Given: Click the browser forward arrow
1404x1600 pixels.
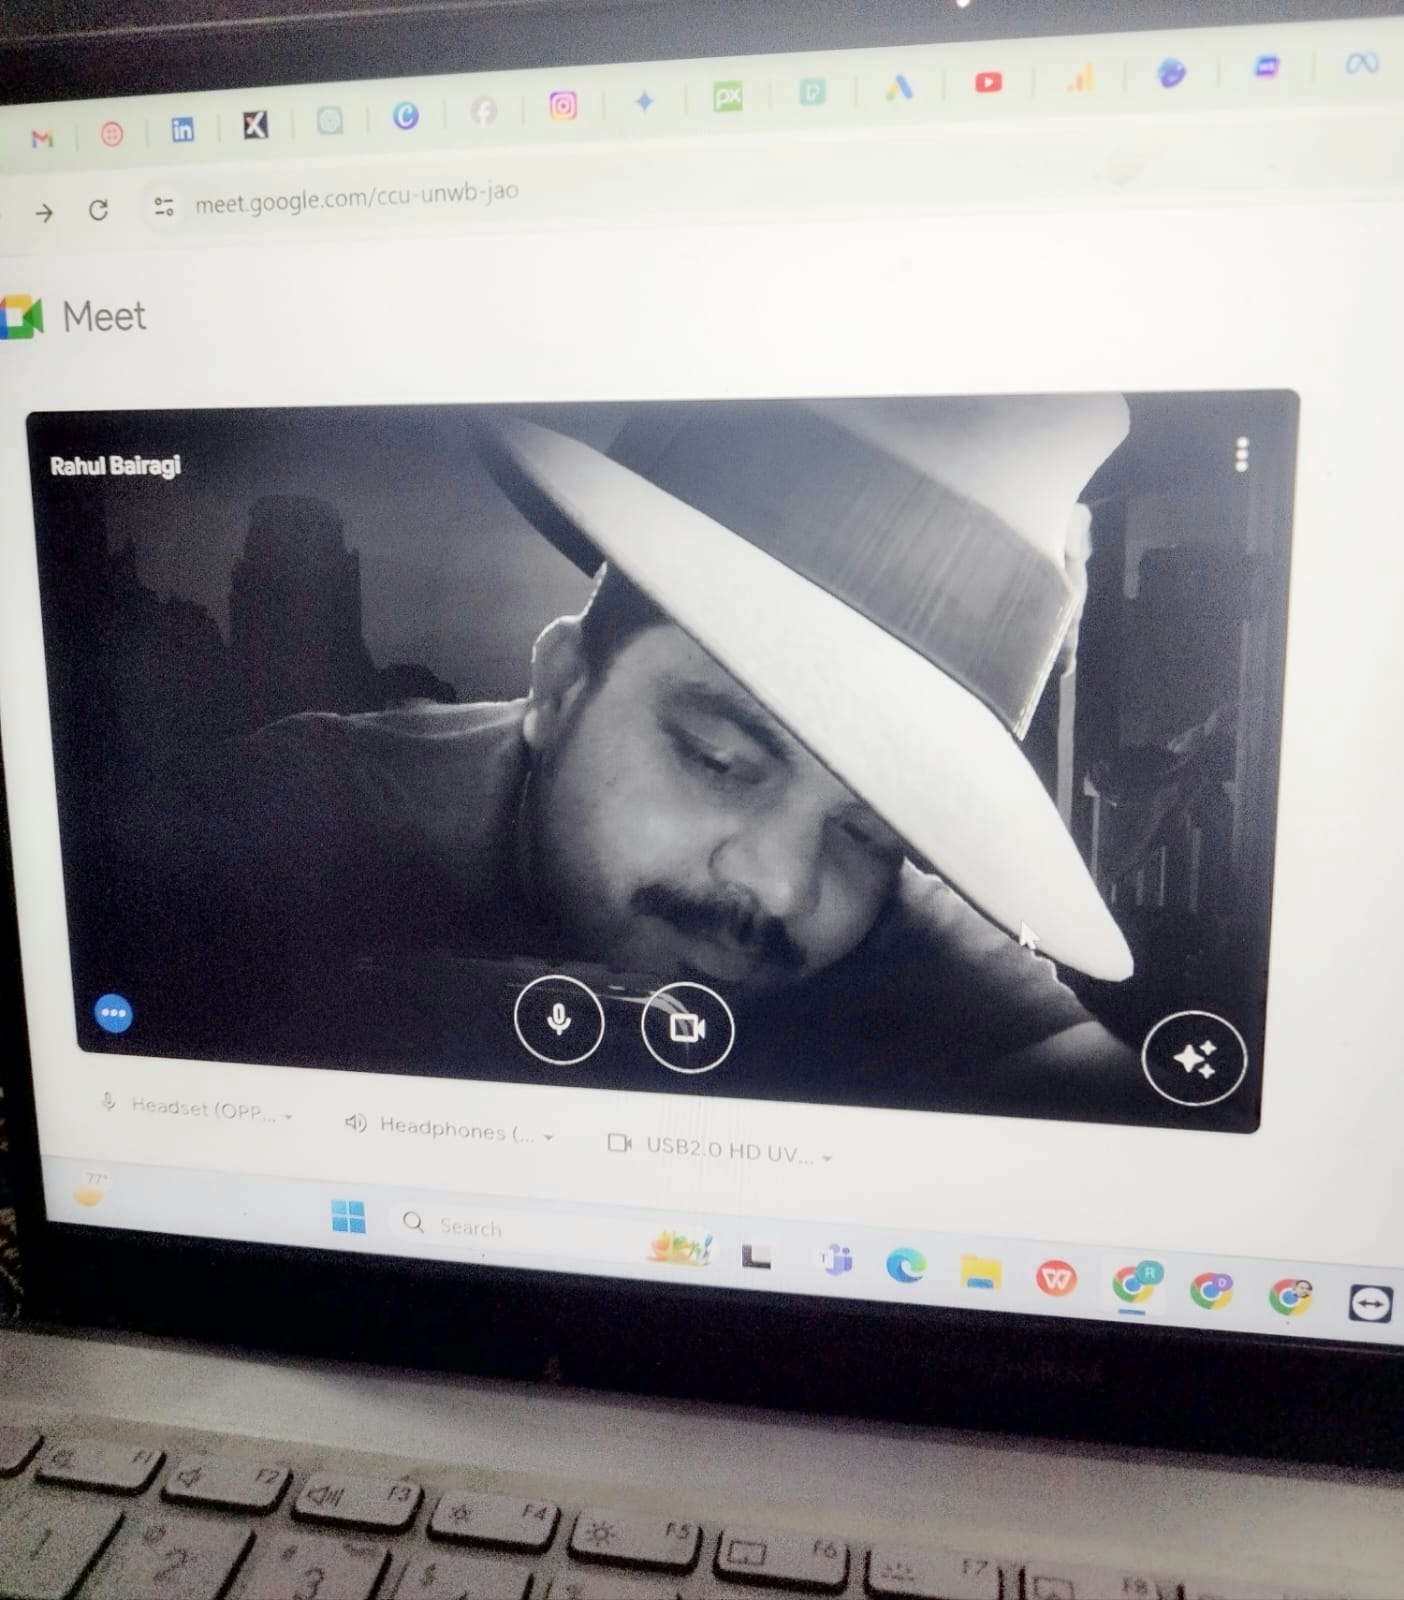Looking at the screenshot, I should tap(44, 212).
